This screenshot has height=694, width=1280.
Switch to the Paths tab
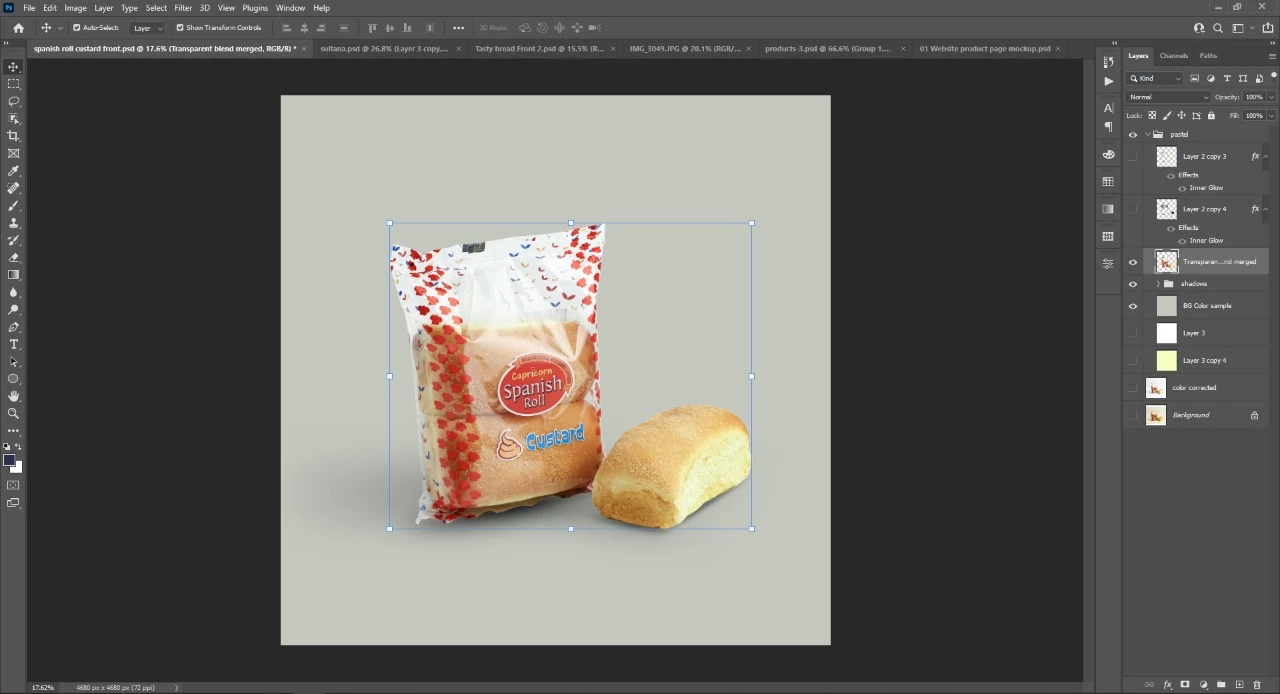click(x=1208, y=56)
